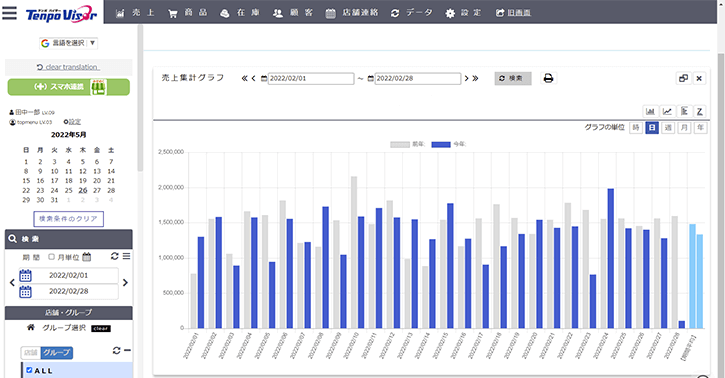The image size is (725, 378).
Task: Toggle the 今年 legend swatch
Action: coord(441,144)
